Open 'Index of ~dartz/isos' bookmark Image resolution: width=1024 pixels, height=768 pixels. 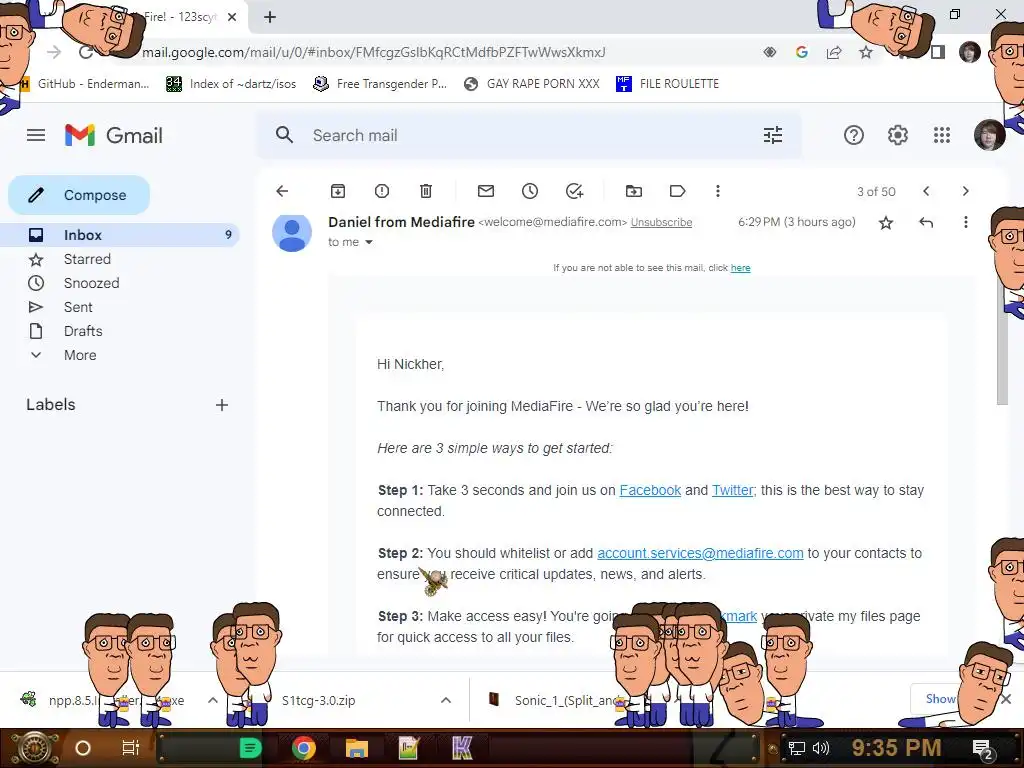(231, 84)
